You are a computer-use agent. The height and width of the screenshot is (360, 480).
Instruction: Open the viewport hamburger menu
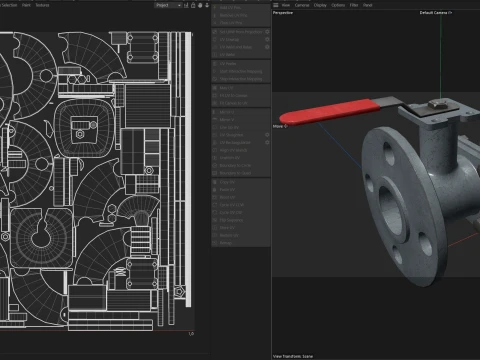276,5
